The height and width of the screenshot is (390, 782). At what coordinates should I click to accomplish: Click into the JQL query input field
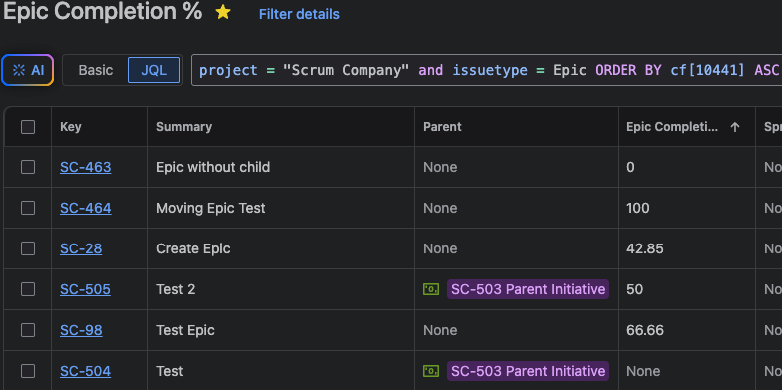pos(487,70)
